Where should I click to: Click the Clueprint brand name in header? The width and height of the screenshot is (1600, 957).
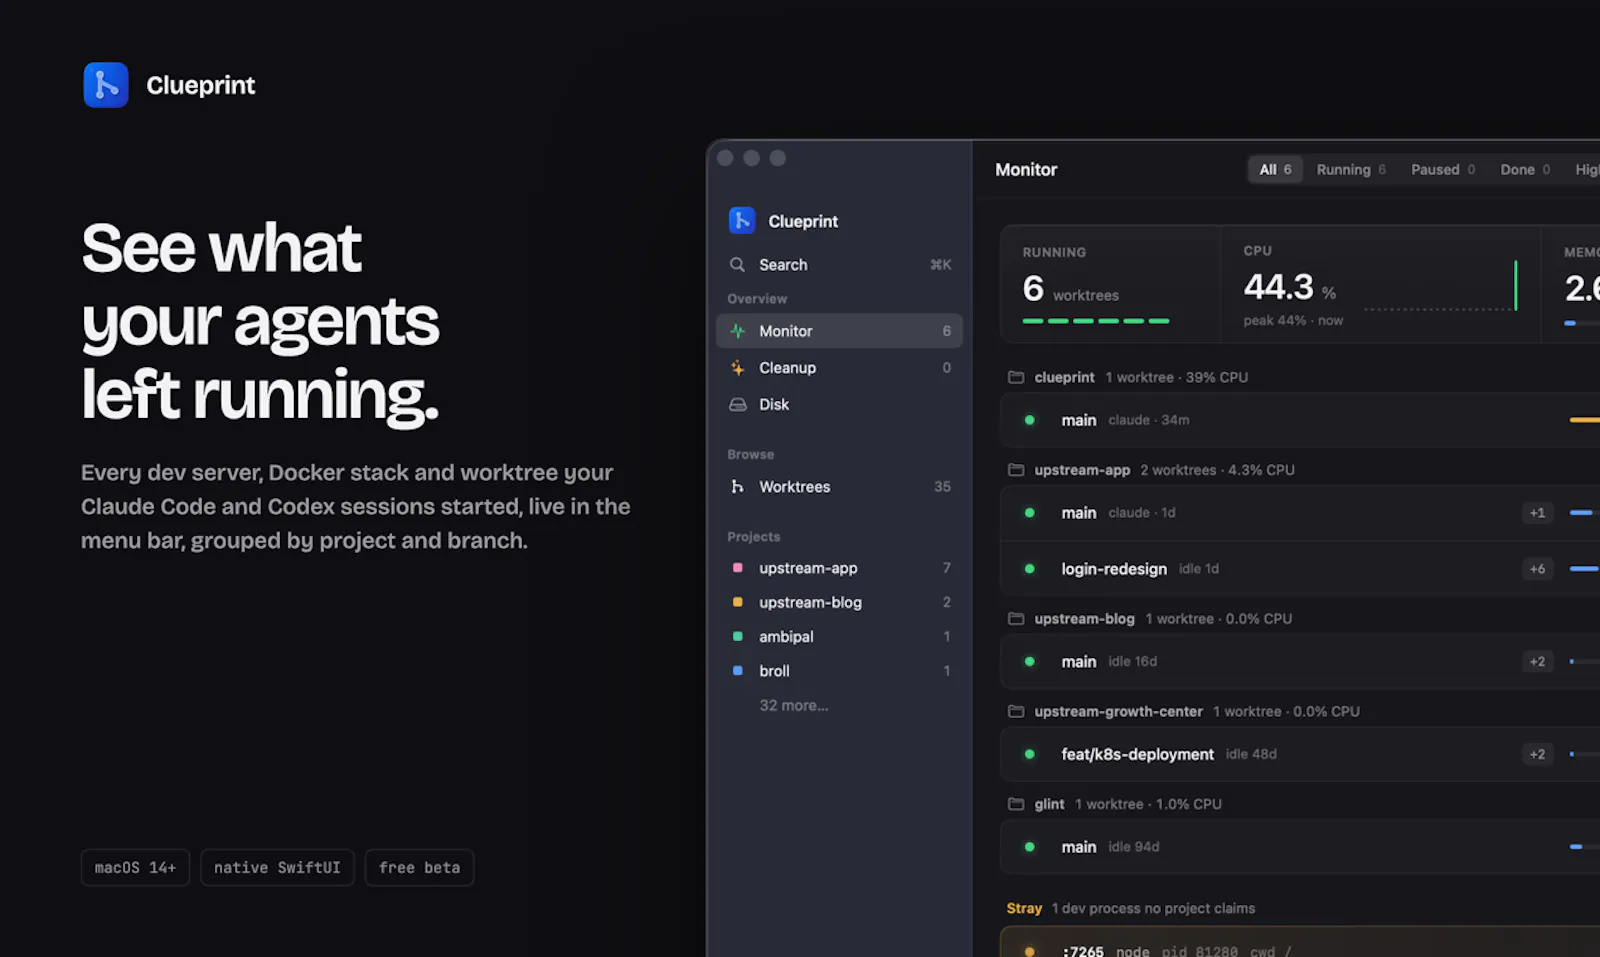tap(200, 85)
